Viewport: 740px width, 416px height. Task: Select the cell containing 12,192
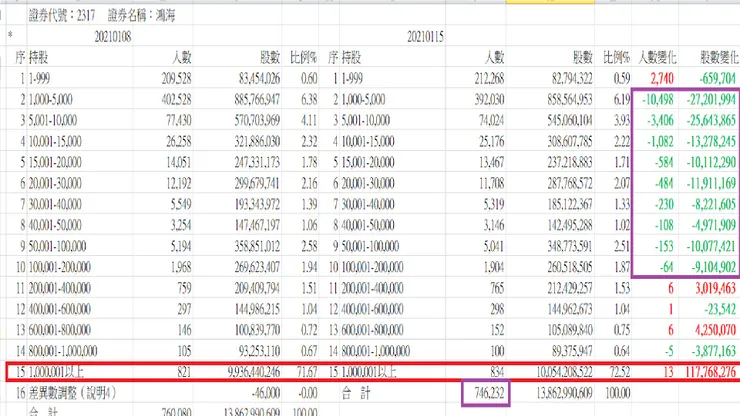coord(179,183)
